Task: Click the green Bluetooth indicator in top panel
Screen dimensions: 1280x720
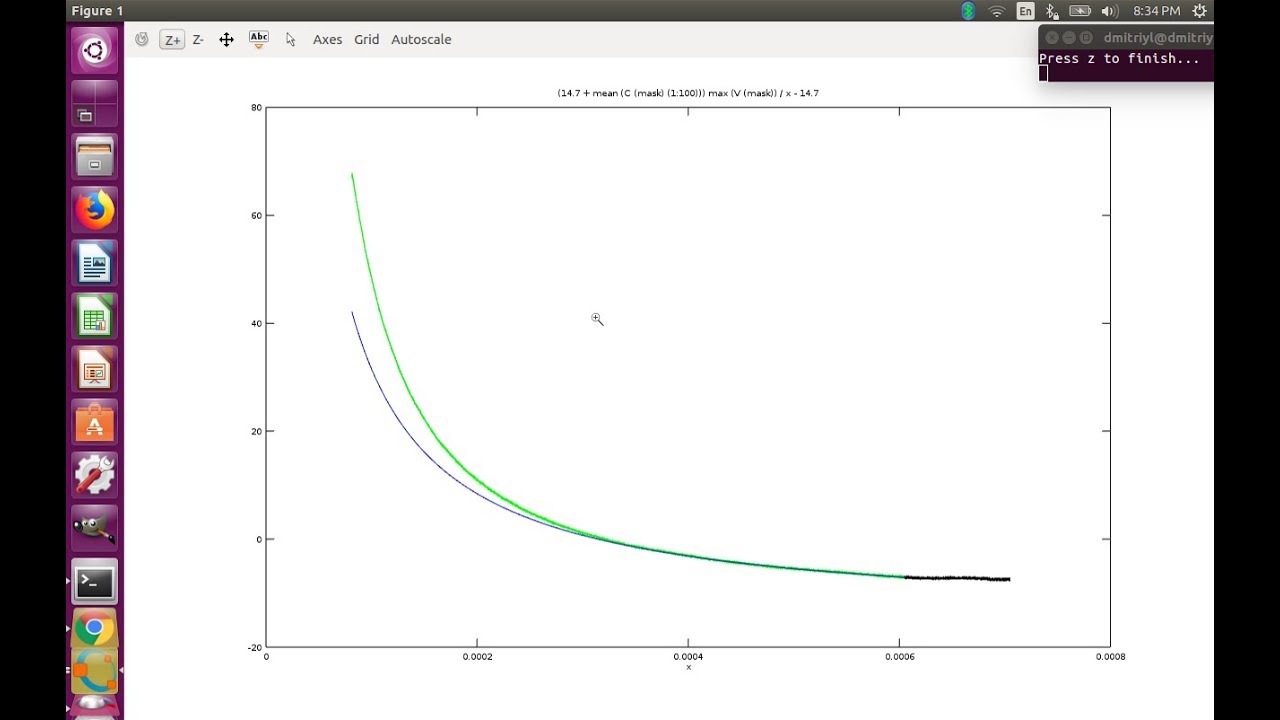Action: point(968,11)
